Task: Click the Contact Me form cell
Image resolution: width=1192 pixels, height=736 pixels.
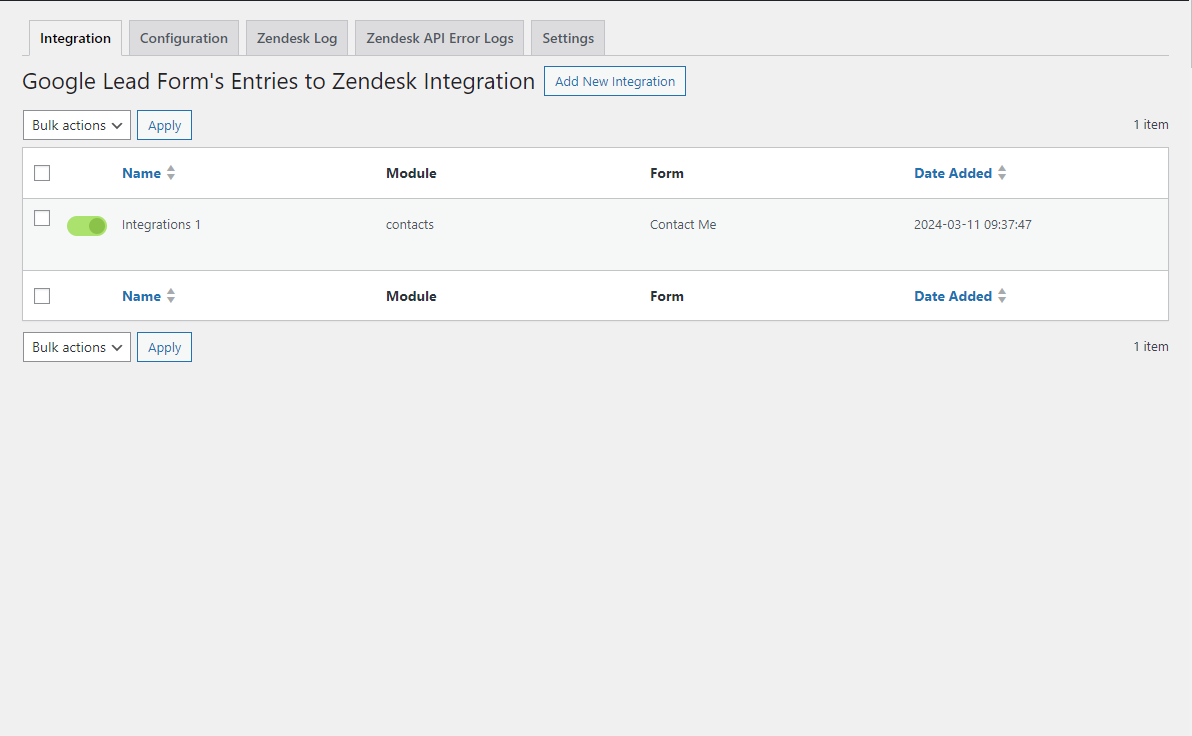Action: [683, 224]
